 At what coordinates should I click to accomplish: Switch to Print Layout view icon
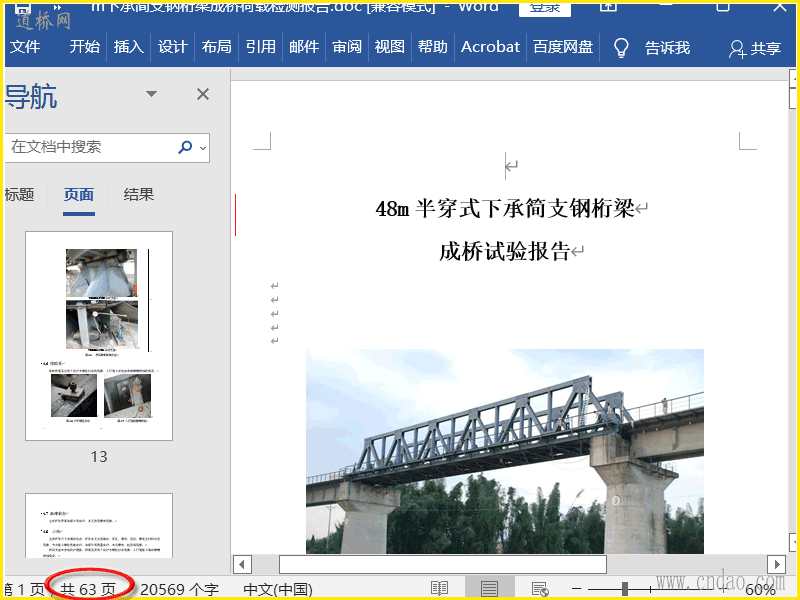point(489,588)
